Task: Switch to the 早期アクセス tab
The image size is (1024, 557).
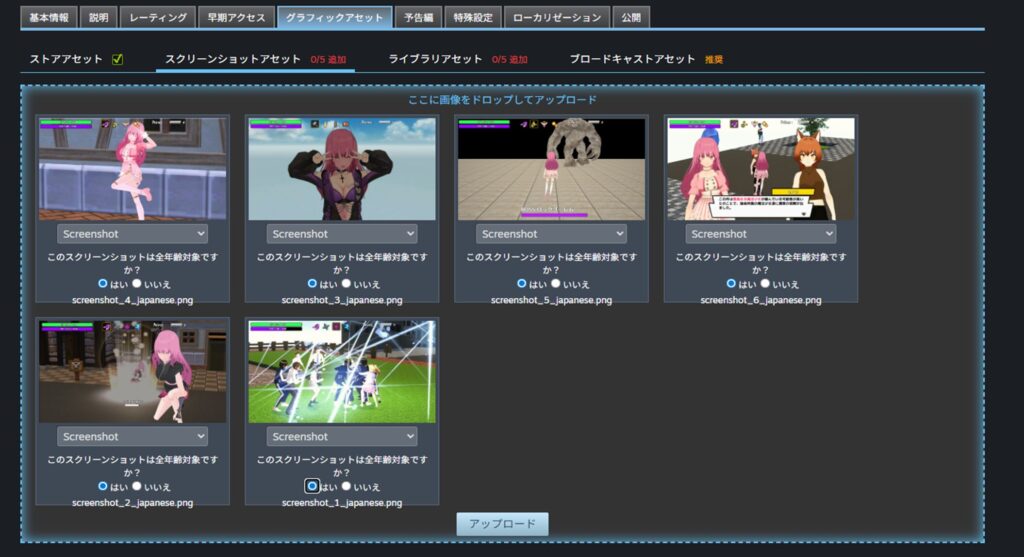Action: (235, 18)
